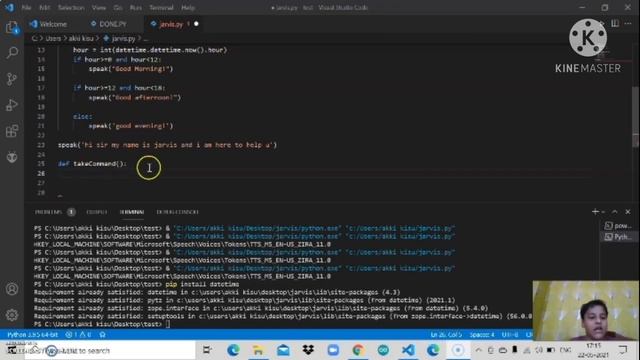The image size is (640, 360).
Task: Click the status bar icon right of warnings count
Action: tap(102, 334)
